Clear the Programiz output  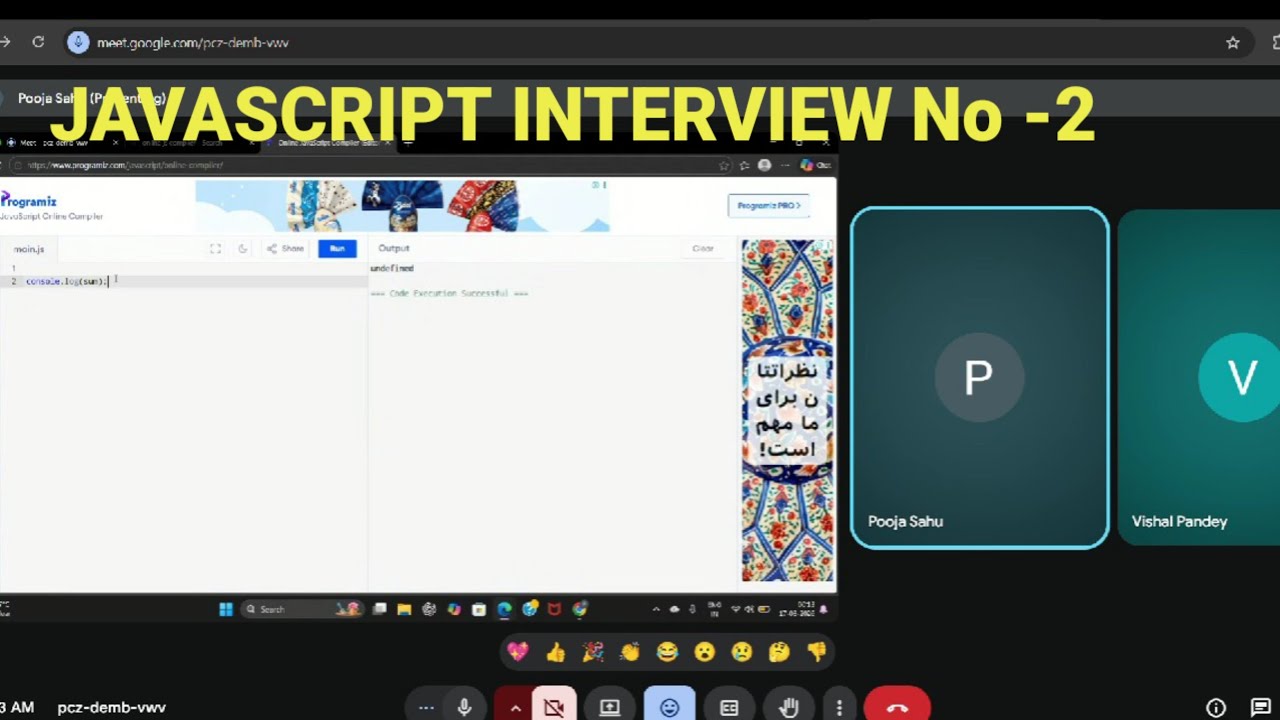pos(703,248)
